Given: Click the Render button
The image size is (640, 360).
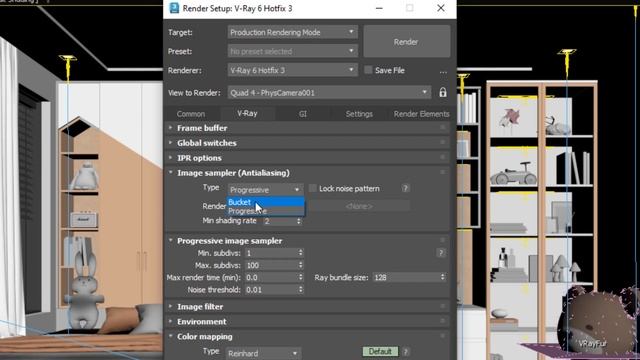Looking at the screenshot, I should pyautogui.click(x=407, y=42).
